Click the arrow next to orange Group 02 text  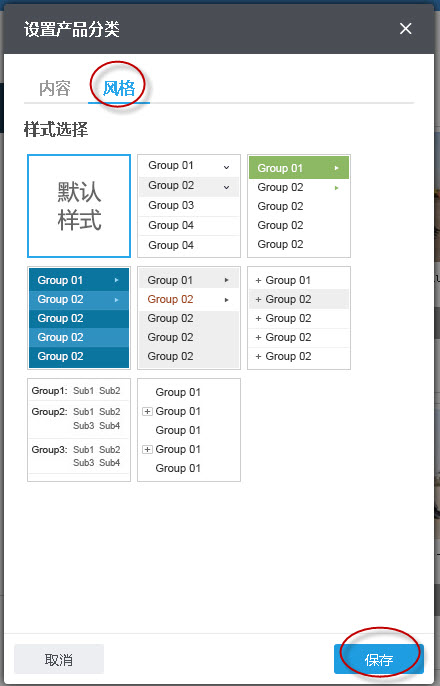coord(227,300)
